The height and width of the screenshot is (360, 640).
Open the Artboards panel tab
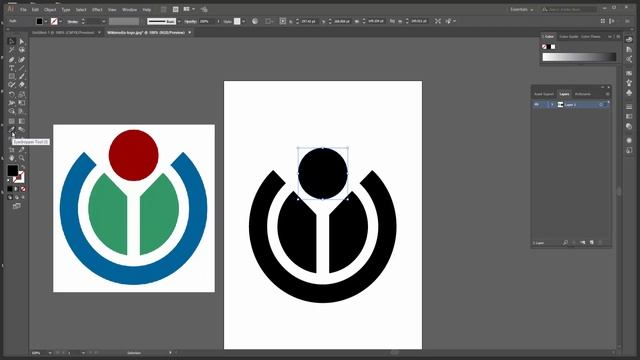pyautogui.click(x=583, y=94)
